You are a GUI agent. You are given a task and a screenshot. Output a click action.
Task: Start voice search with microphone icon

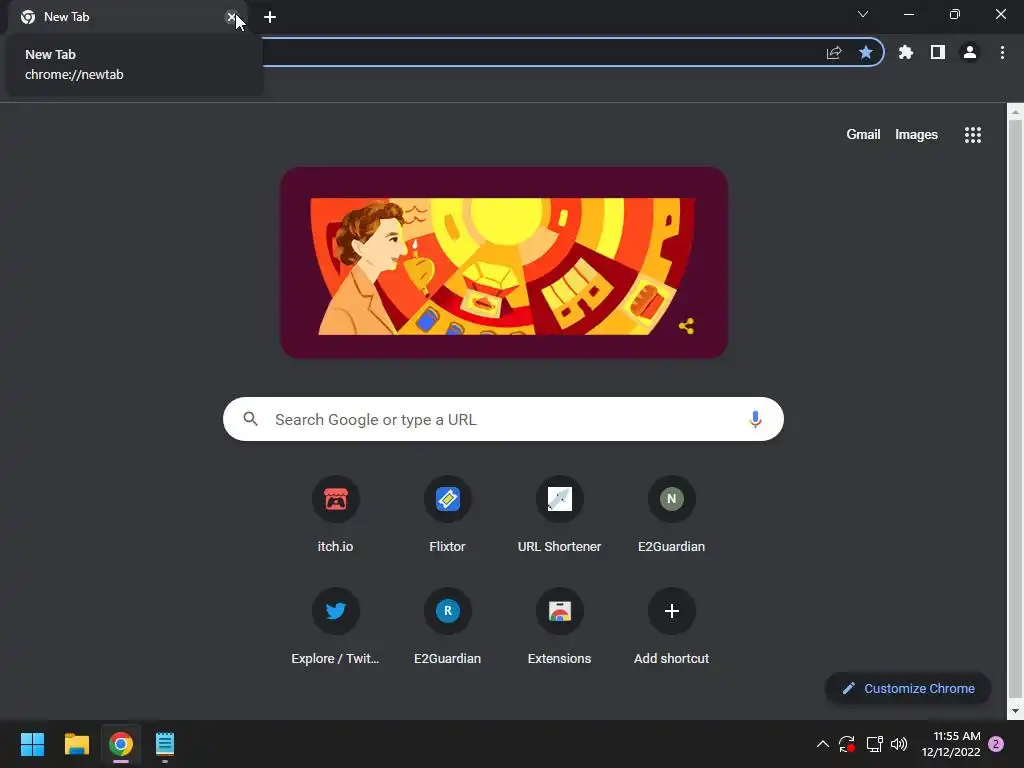[x=755, y=419]
